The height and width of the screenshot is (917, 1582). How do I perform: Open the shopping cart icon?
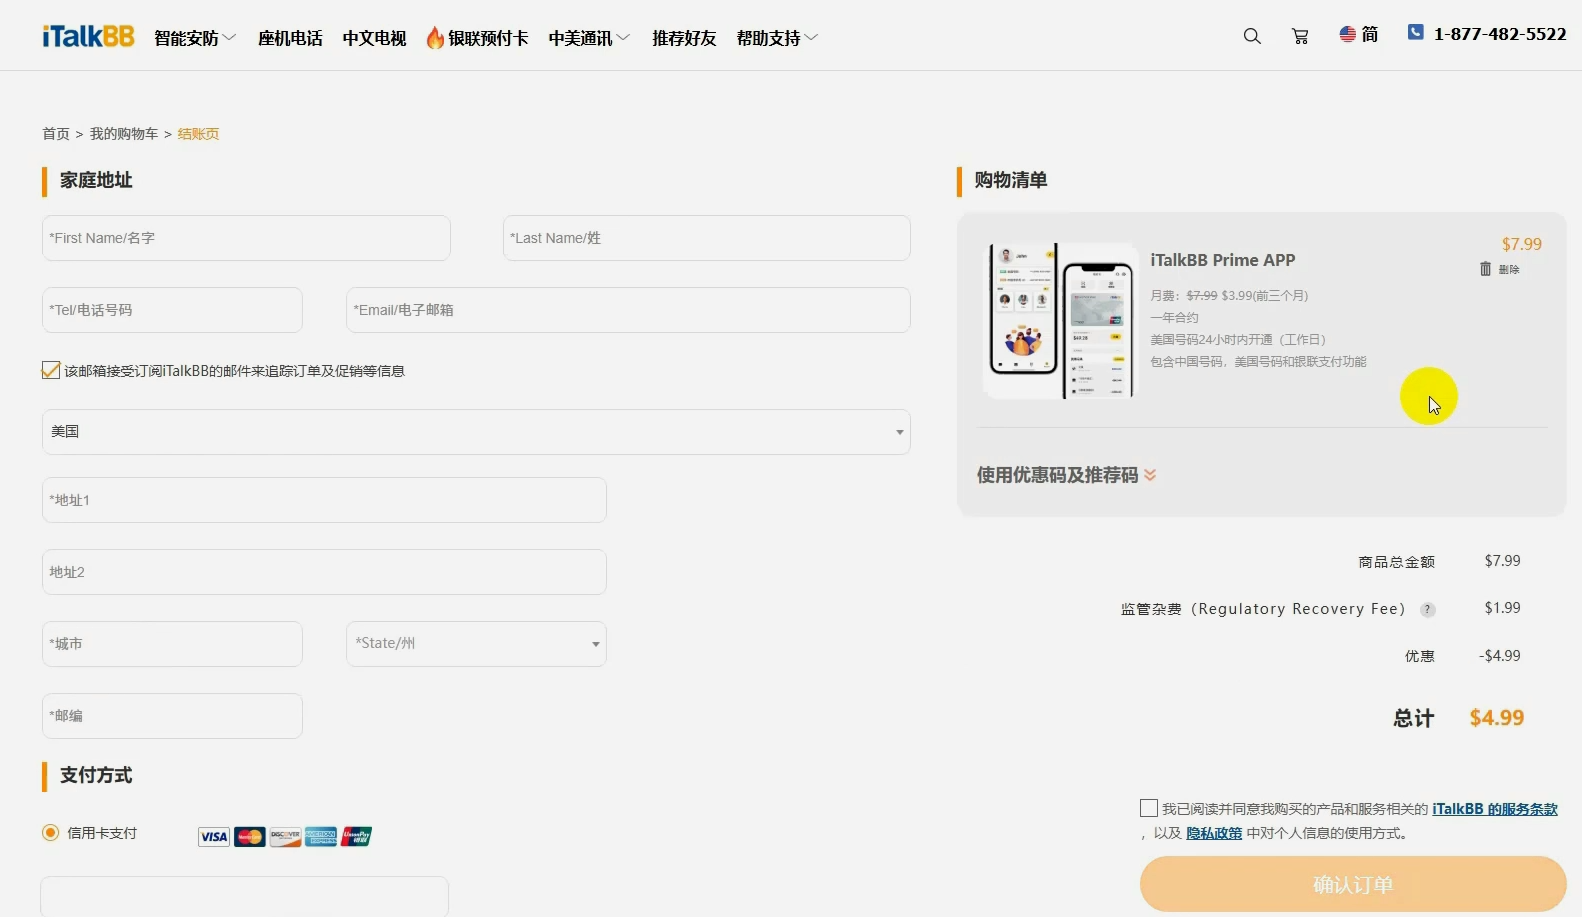[1300, 36]
